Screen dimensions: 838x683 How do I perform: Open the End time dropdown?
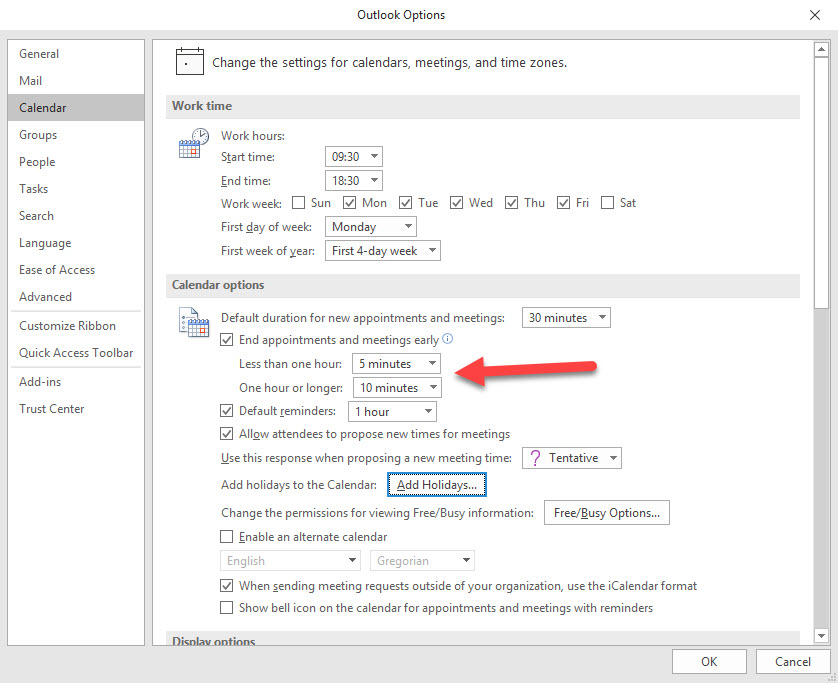pos(354,181)
